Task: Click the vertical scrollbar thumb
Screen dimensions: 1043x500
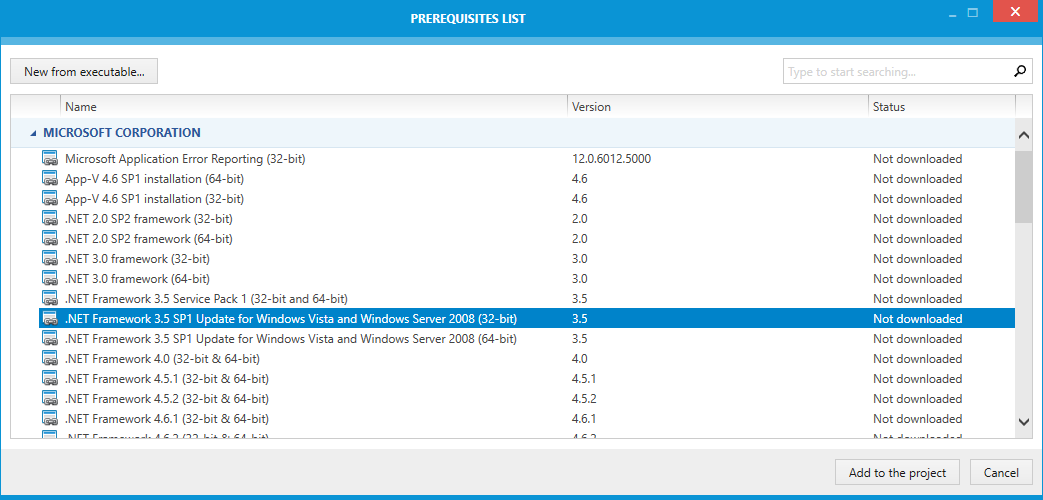Action: pos(1024,187)
